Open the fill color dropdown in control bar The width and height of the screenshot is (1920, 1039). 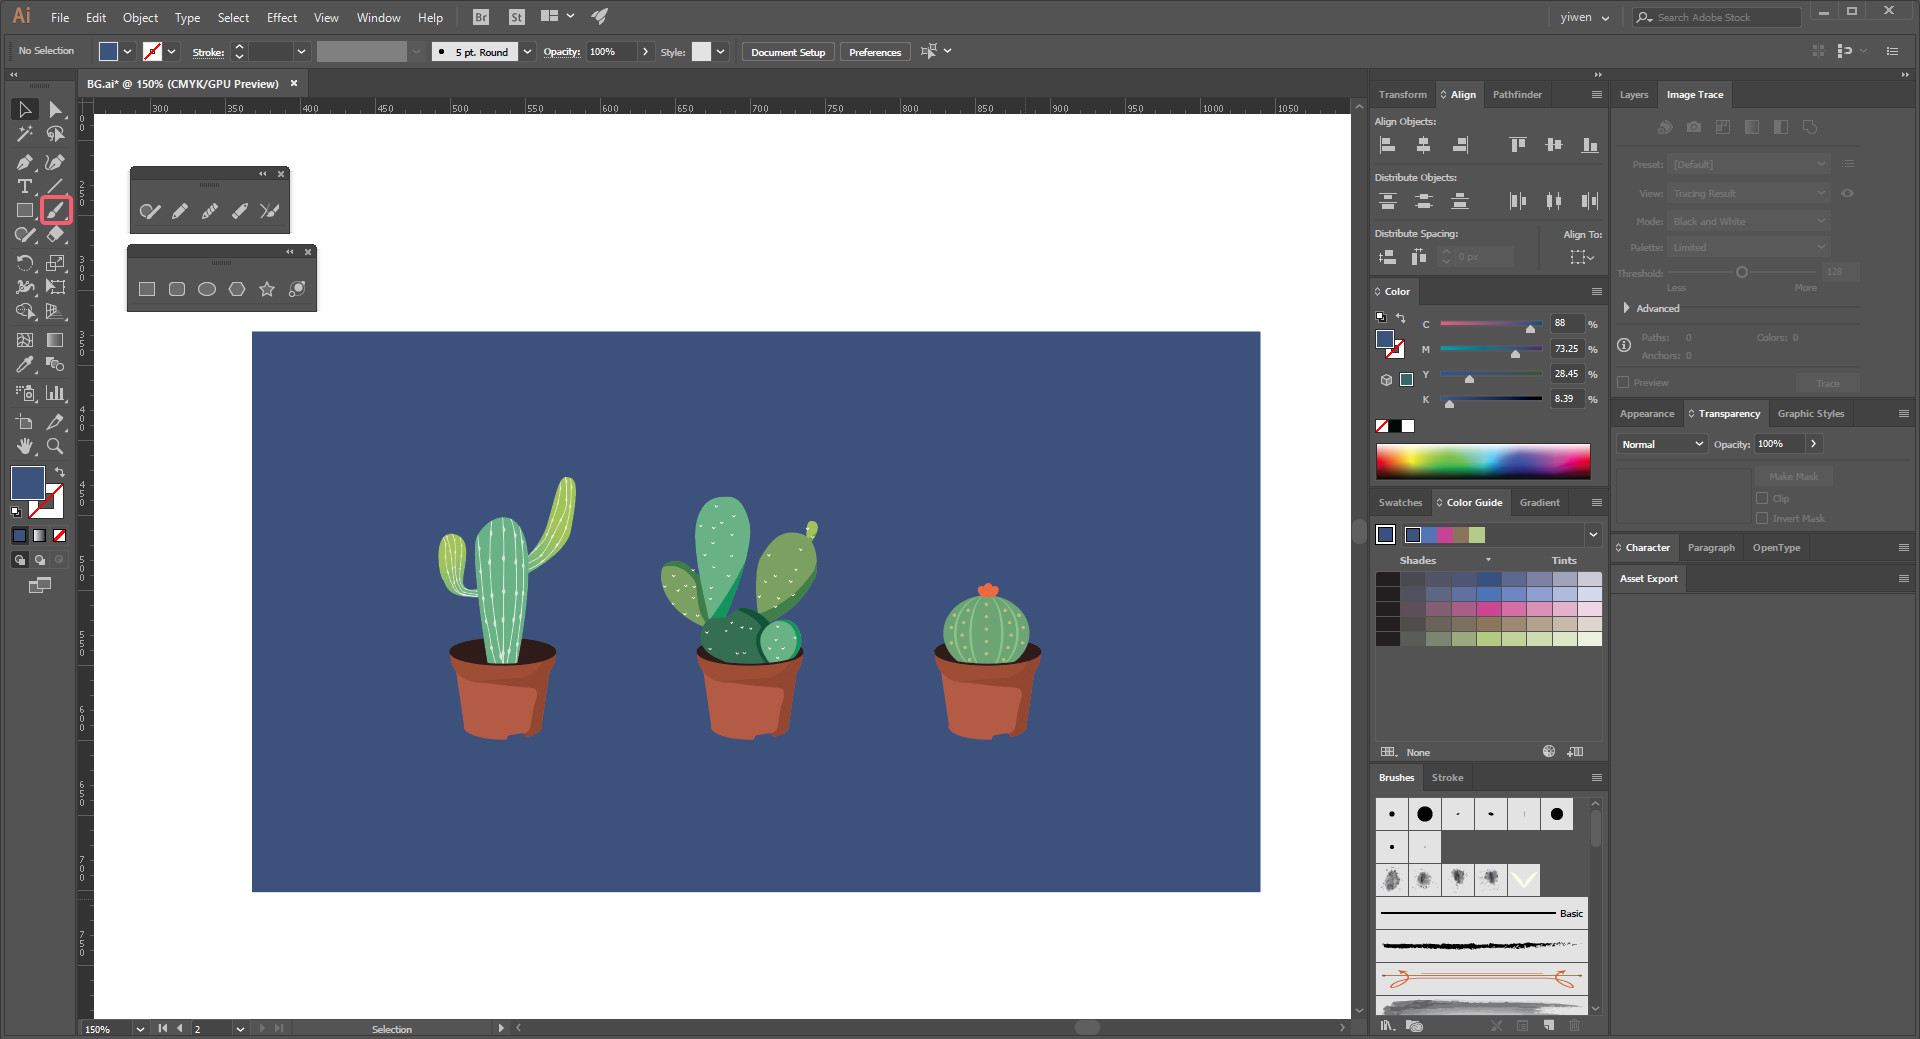click(x=128, y=52)
